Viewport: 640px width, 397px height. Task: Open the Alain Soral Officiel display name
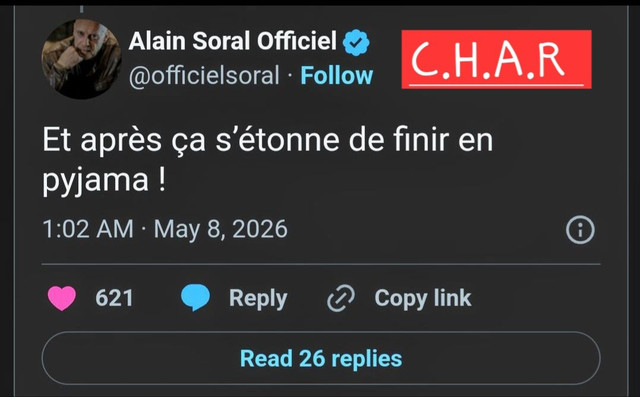[x=233, y=41]
